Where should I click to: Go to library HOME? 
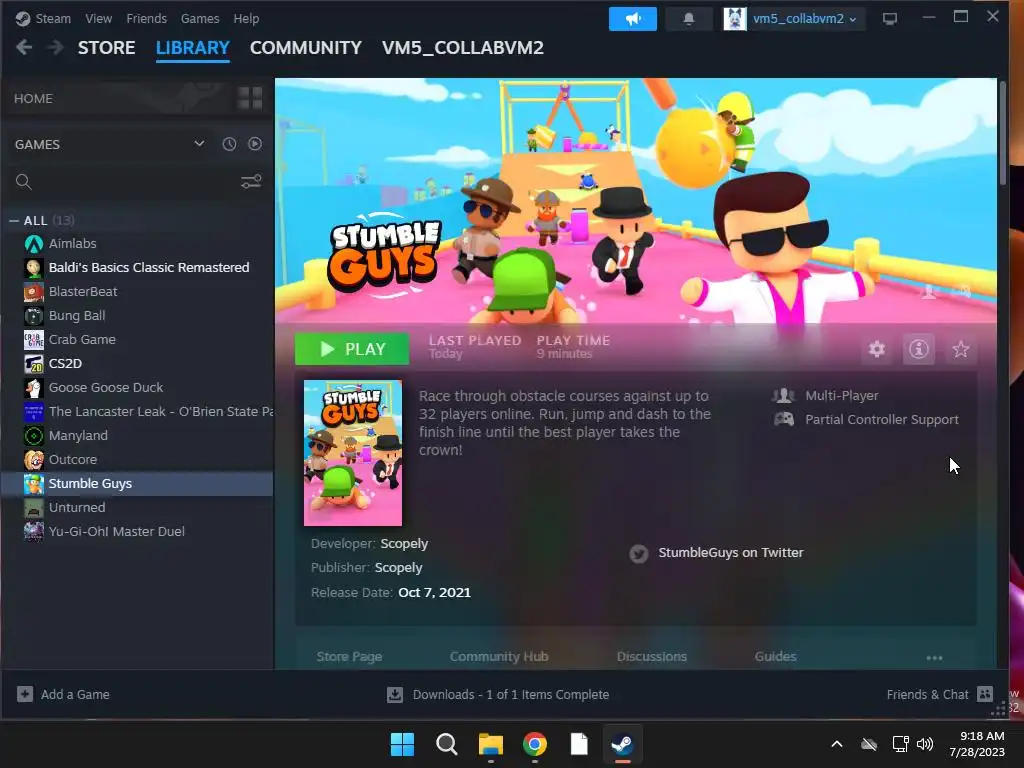[x=33, y=98]
